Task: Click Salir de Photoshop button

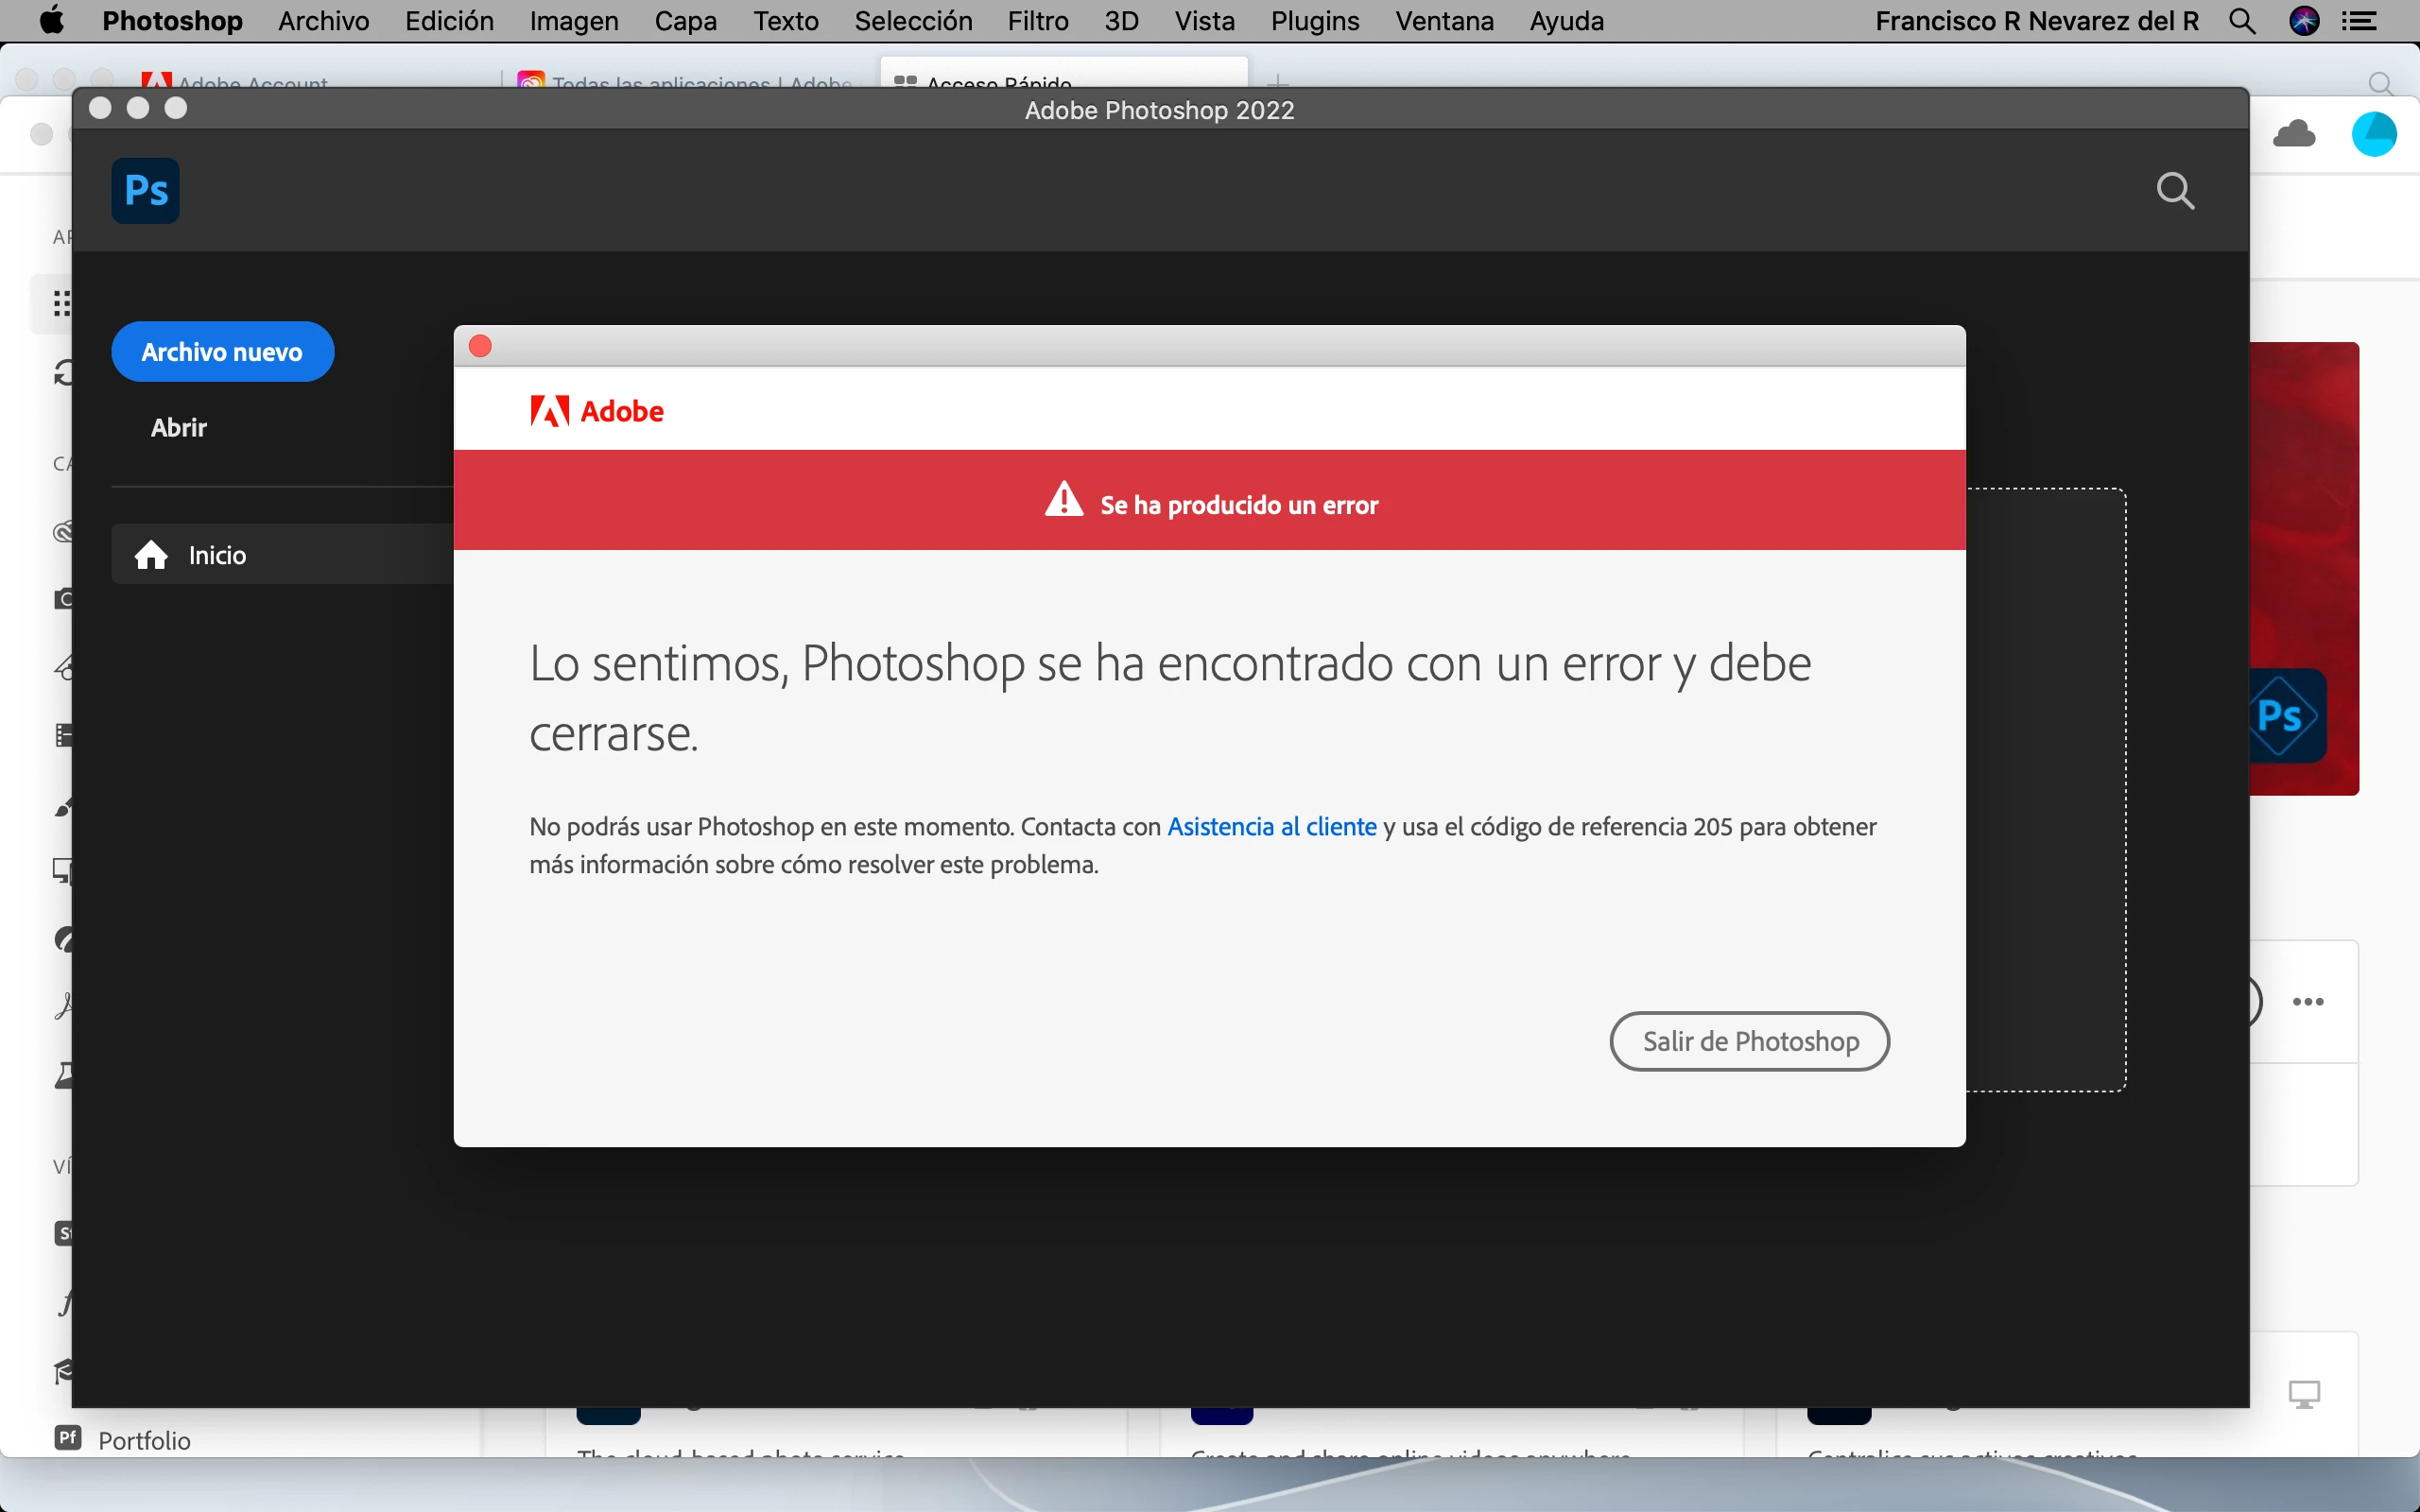Action: click(x=1749, y=1041)
